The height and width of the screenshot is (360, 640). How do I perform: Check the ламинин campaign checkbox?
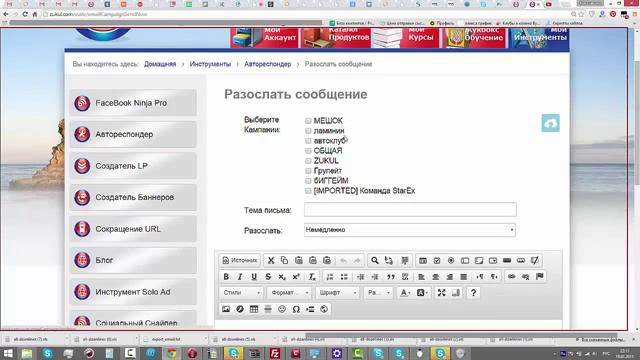[308, 131]
